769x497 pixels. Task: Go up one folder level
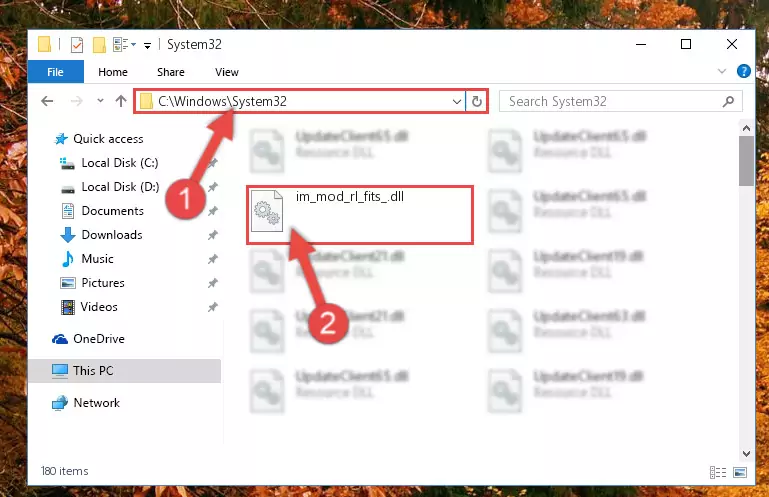pos(121,101)
